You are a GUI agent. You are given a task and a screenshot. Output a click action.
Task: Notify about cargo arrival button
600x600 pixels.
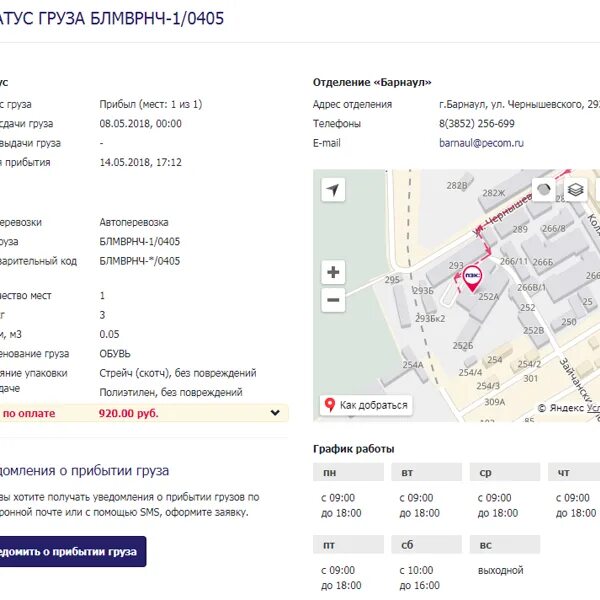coord(71,551)
